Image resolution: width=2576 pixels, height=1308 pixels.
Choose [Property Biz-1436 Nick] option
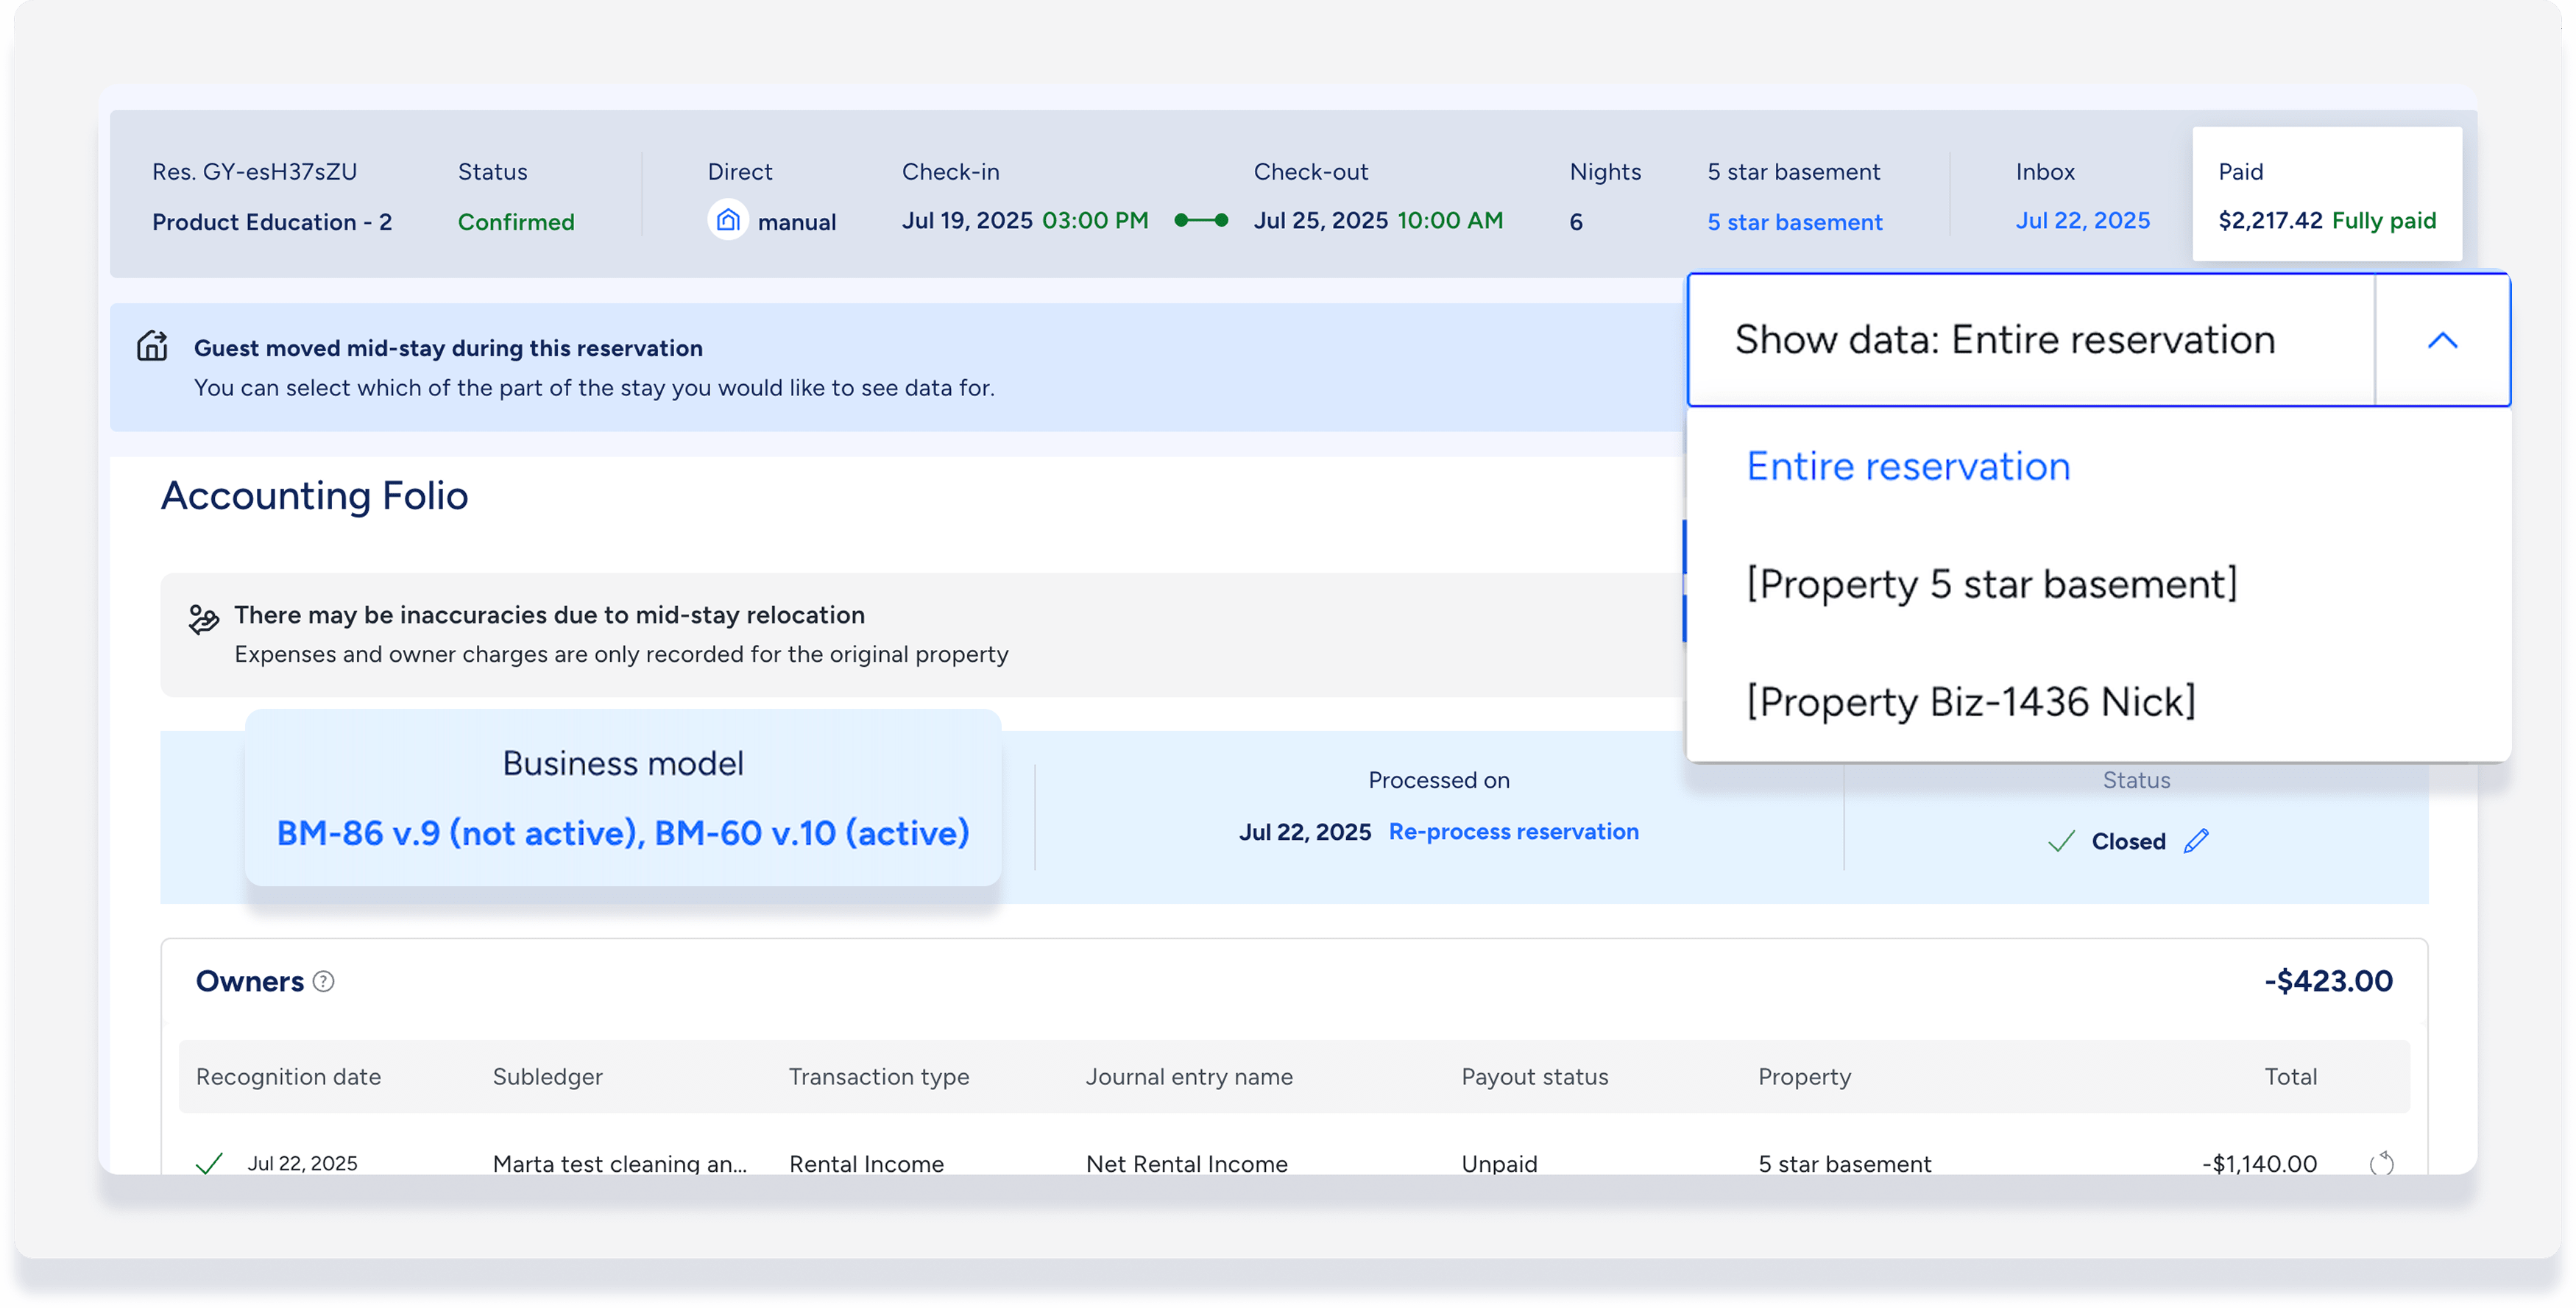[x=1971, y=702]
